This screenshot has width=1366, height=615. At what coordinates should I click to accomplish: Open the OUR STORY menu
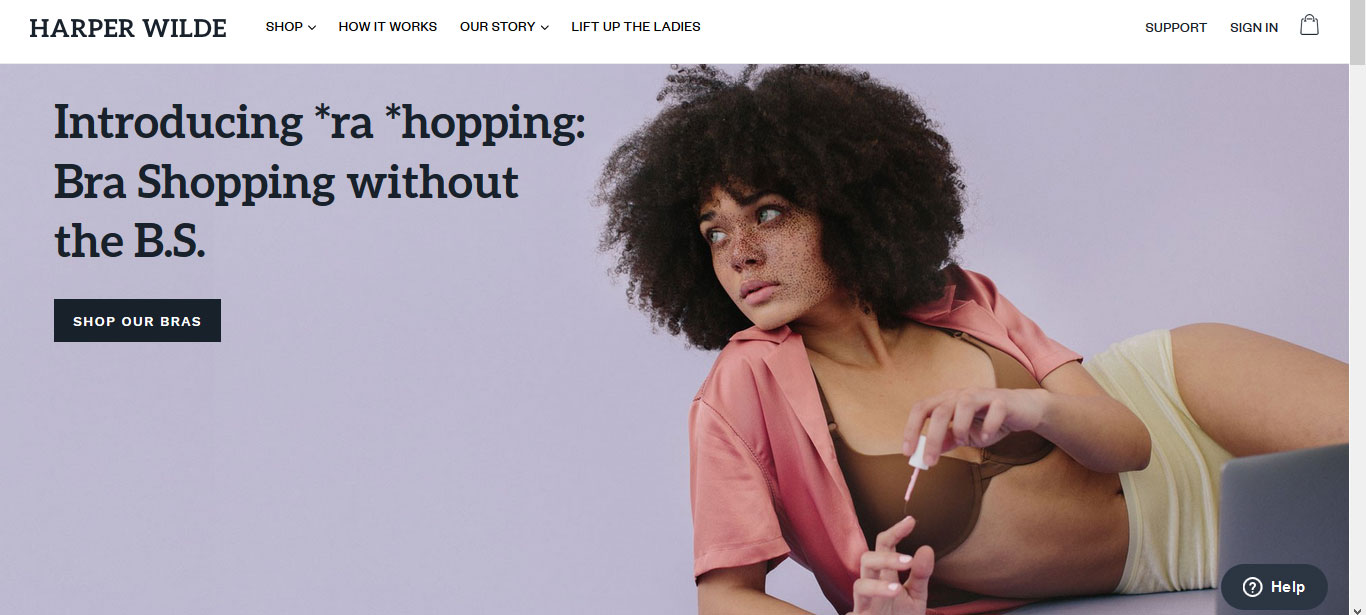pyautogui.click(x=504, y=27)
